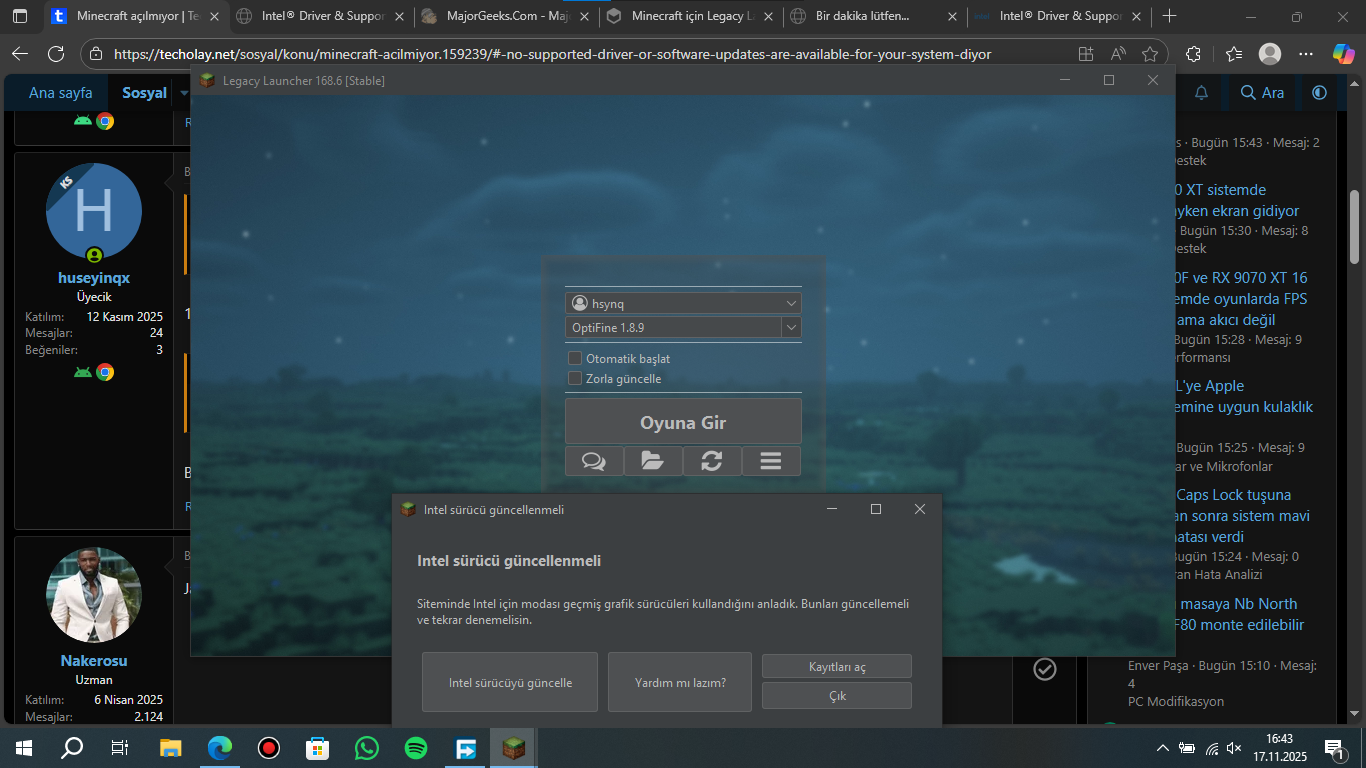Show hidden system tray icons chevron
The width and height of the screenshot is (1366, 768).
[1162, 748]
